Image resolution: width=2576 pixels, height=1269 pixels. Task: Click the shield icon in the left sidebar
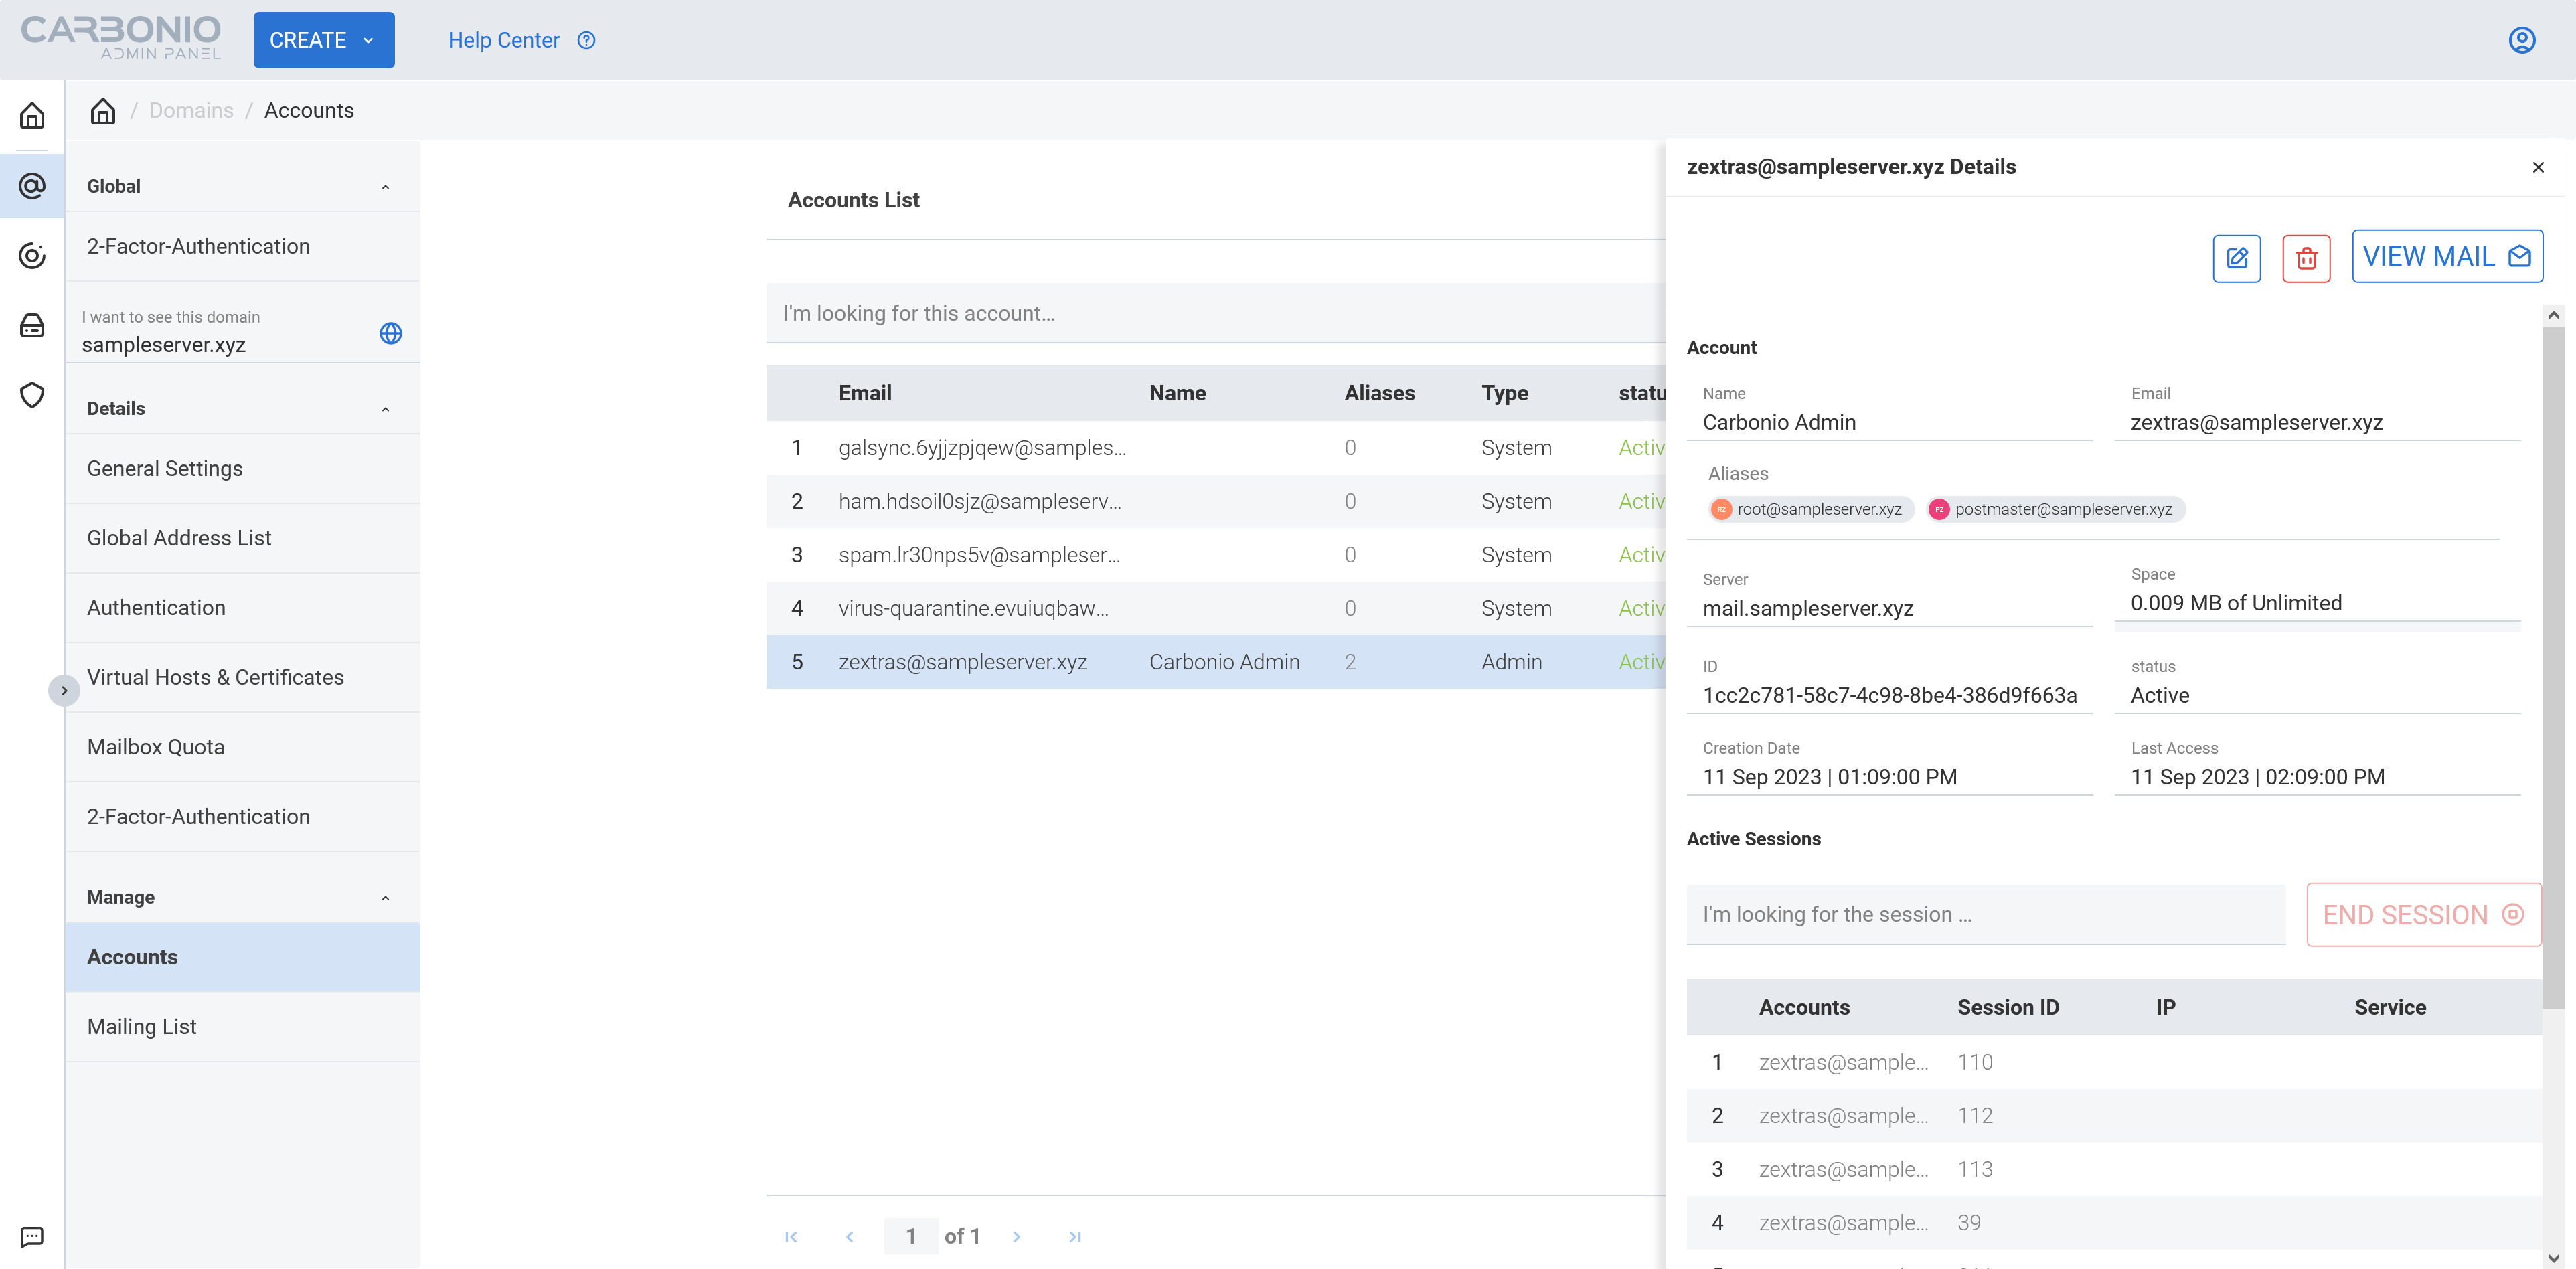click(x=32, y=395)
